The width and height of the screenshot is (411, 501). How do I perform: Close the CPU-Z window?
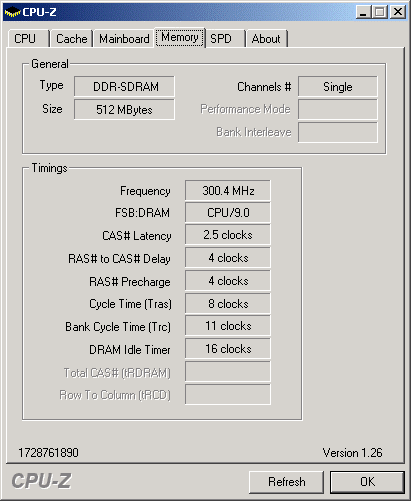398,12
